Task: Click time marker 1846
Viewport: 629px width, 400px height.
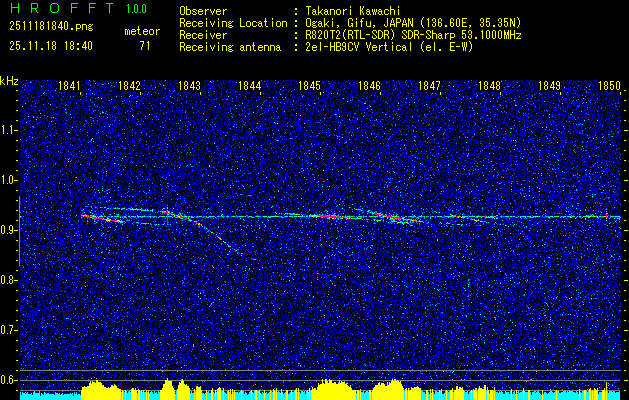Action: [x=369, y=85]
